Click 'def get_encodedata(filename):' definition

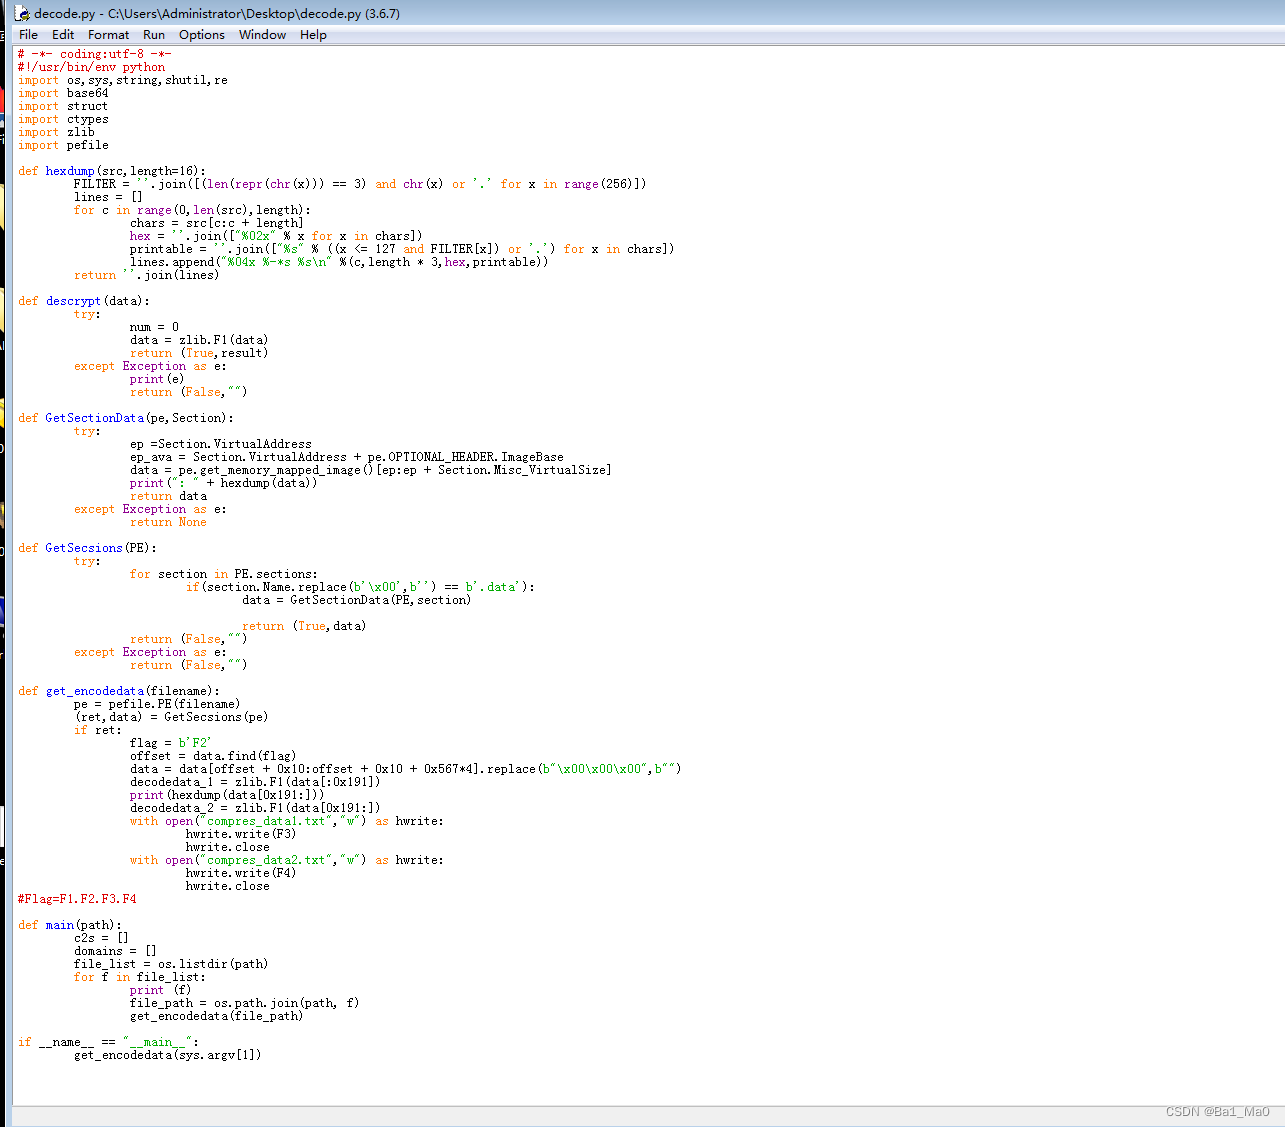[x=119, y=691]
